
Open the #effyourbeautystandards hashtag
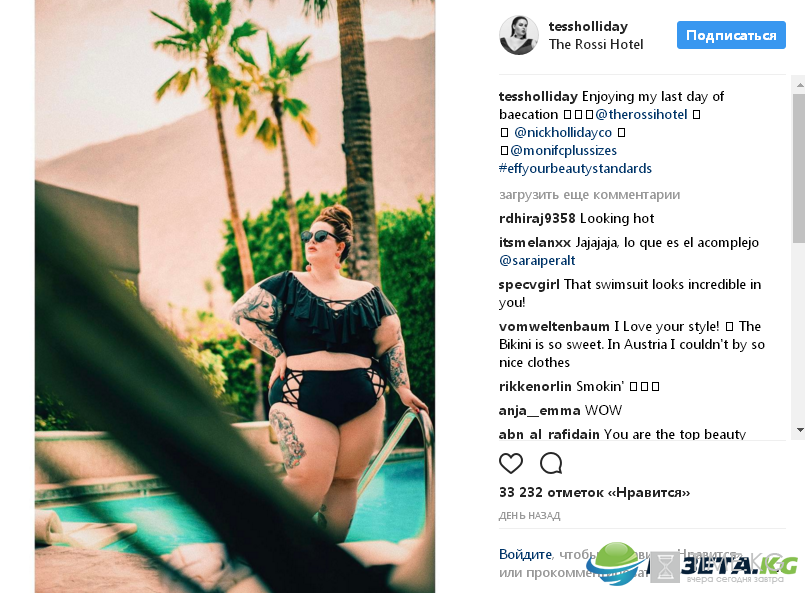pyautogui.click(x=575, y=168)
